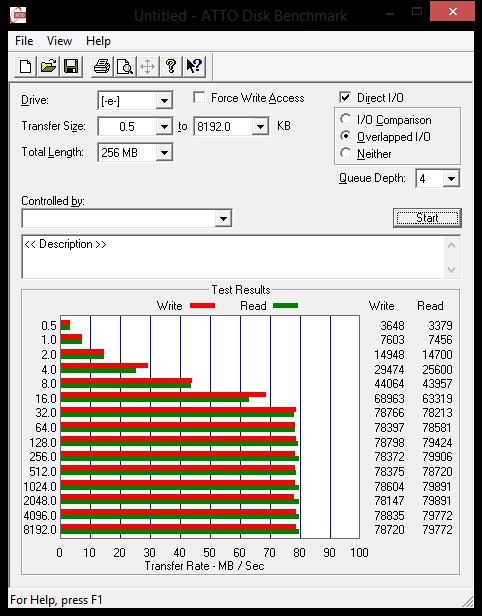
Task: Expand the Drive dropdown
Action: pyautogui.click(x=164, y=101)
